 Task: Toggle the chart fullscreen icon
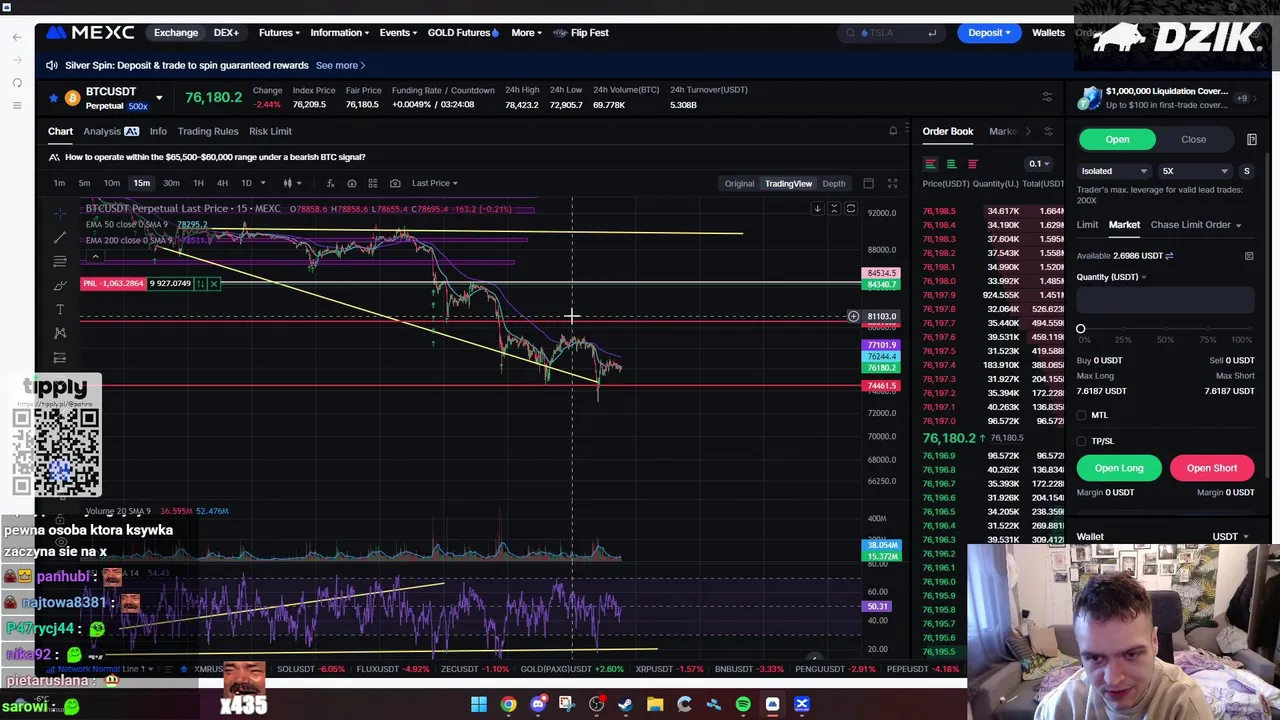point(892,183)
